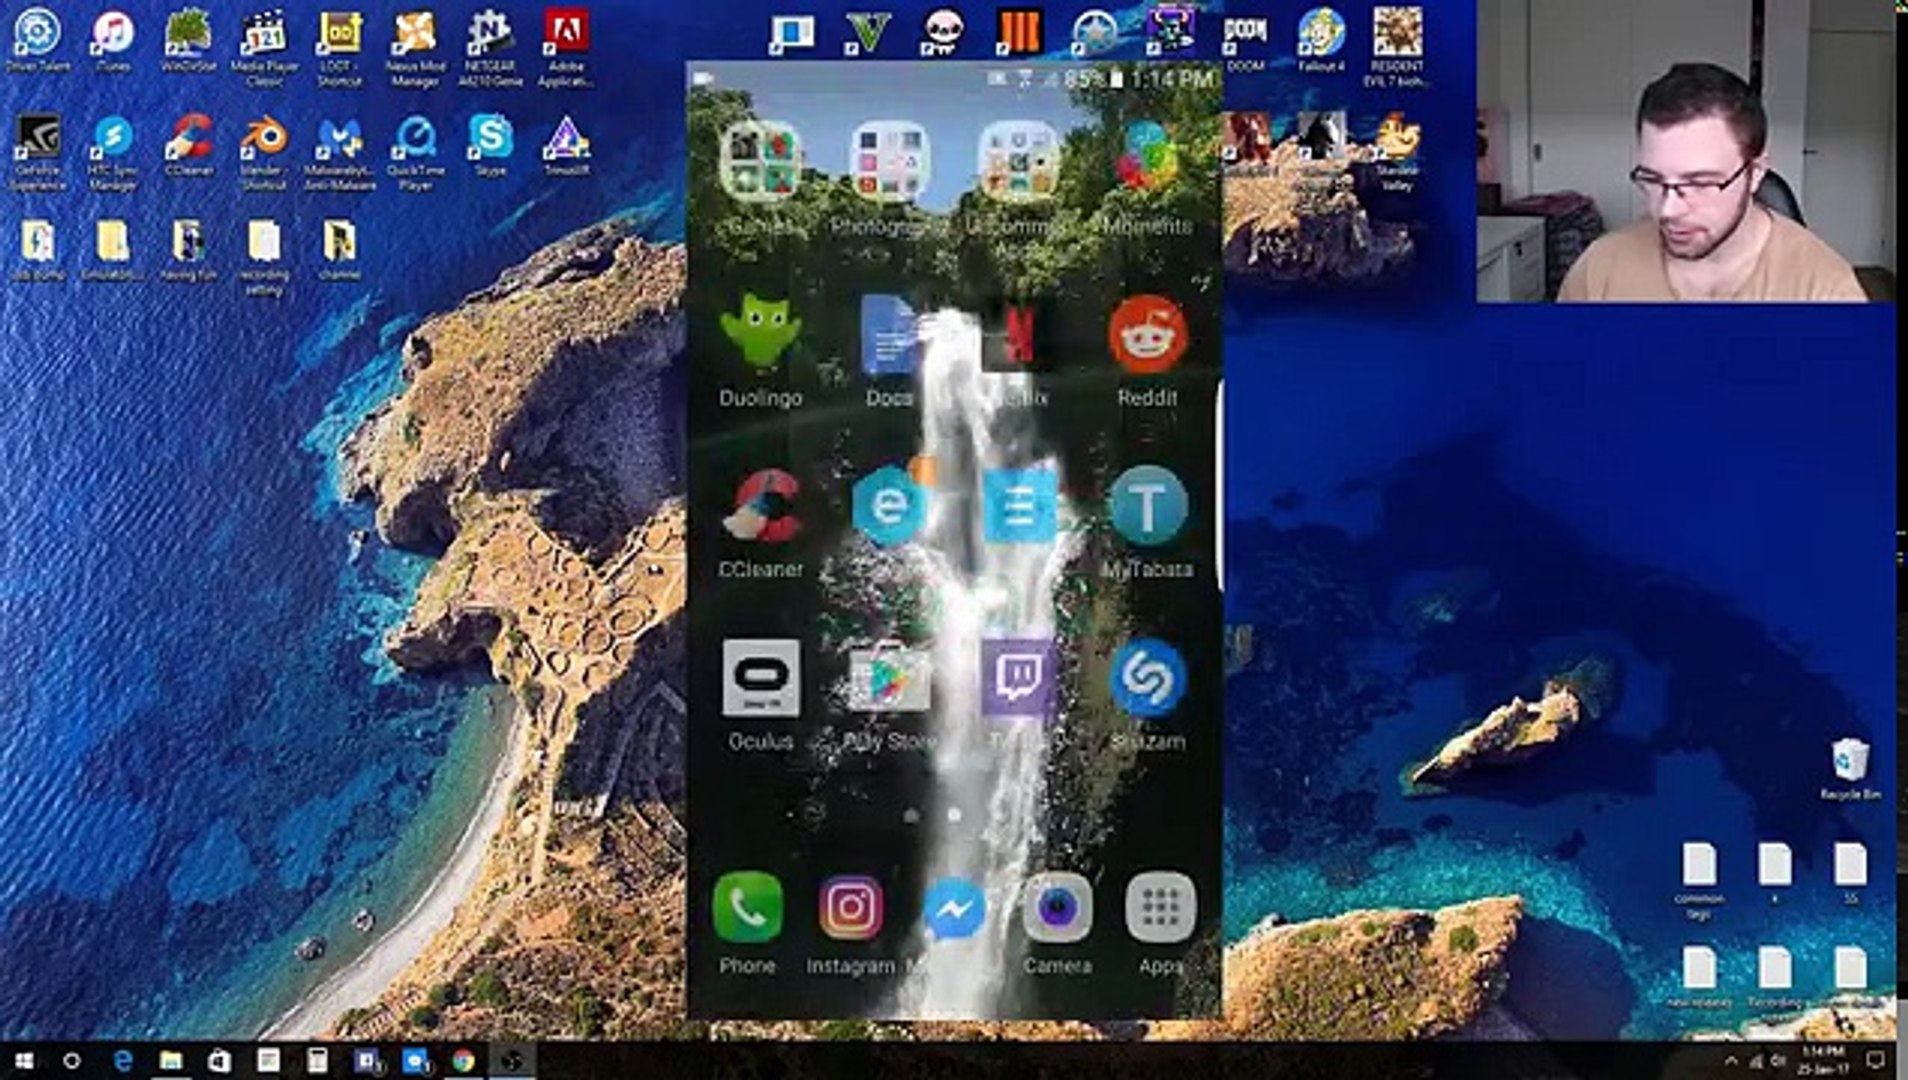Open the Photography folder on the phone
The image size is (1908, 1080).
pyautogui.click(x=889, y=160)
